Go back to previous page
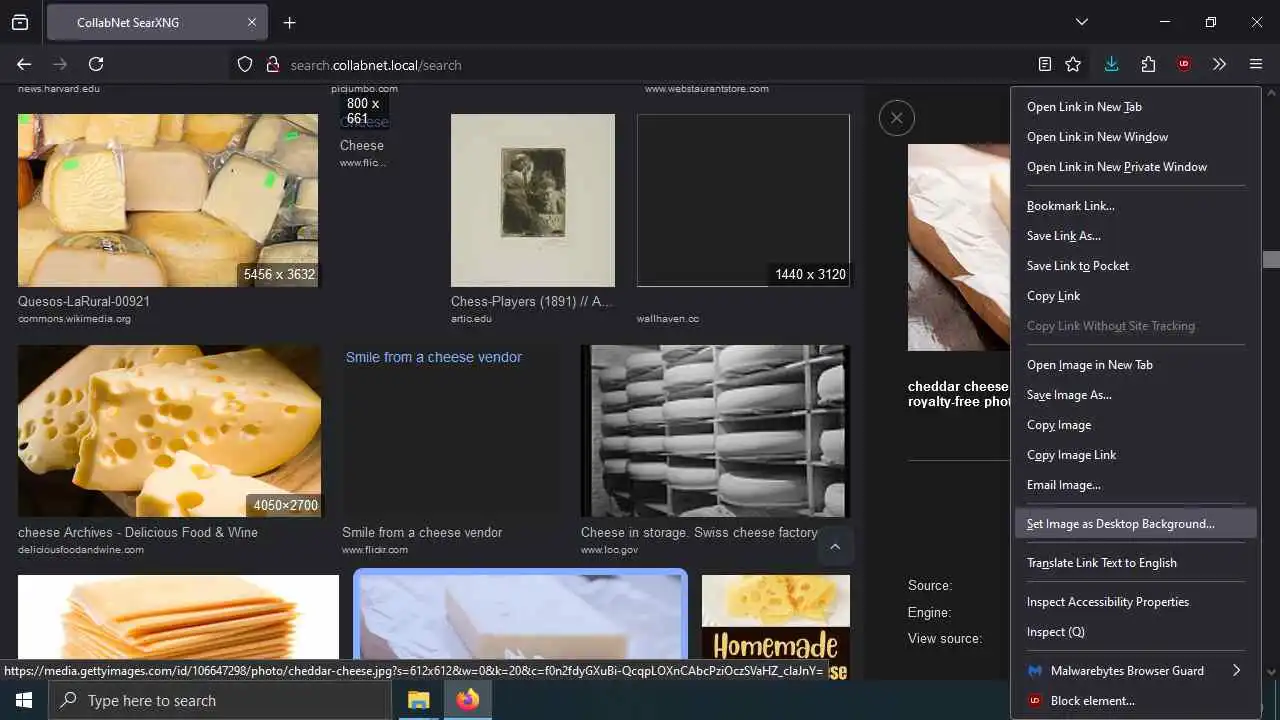Image resolution: width=1280 pixels, height=720 pixels. click(x=24, y=64)
